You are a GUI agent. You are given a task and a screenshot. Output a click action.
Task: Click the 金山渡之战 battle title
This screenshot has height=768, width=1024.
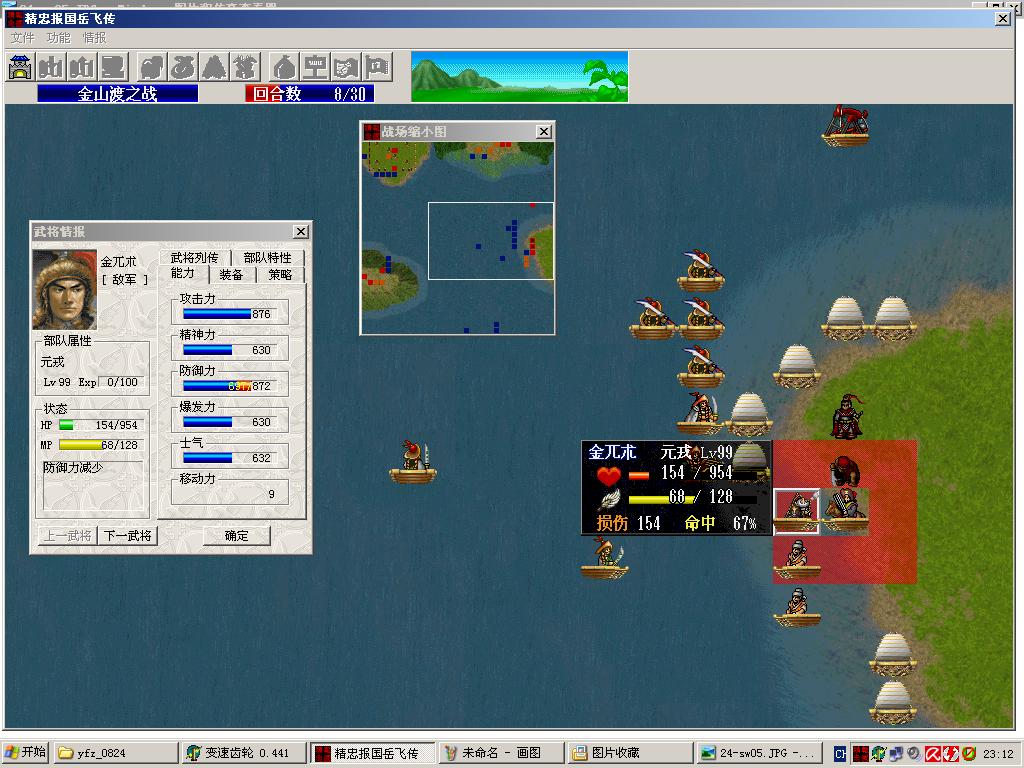click(x=118, y=94)
